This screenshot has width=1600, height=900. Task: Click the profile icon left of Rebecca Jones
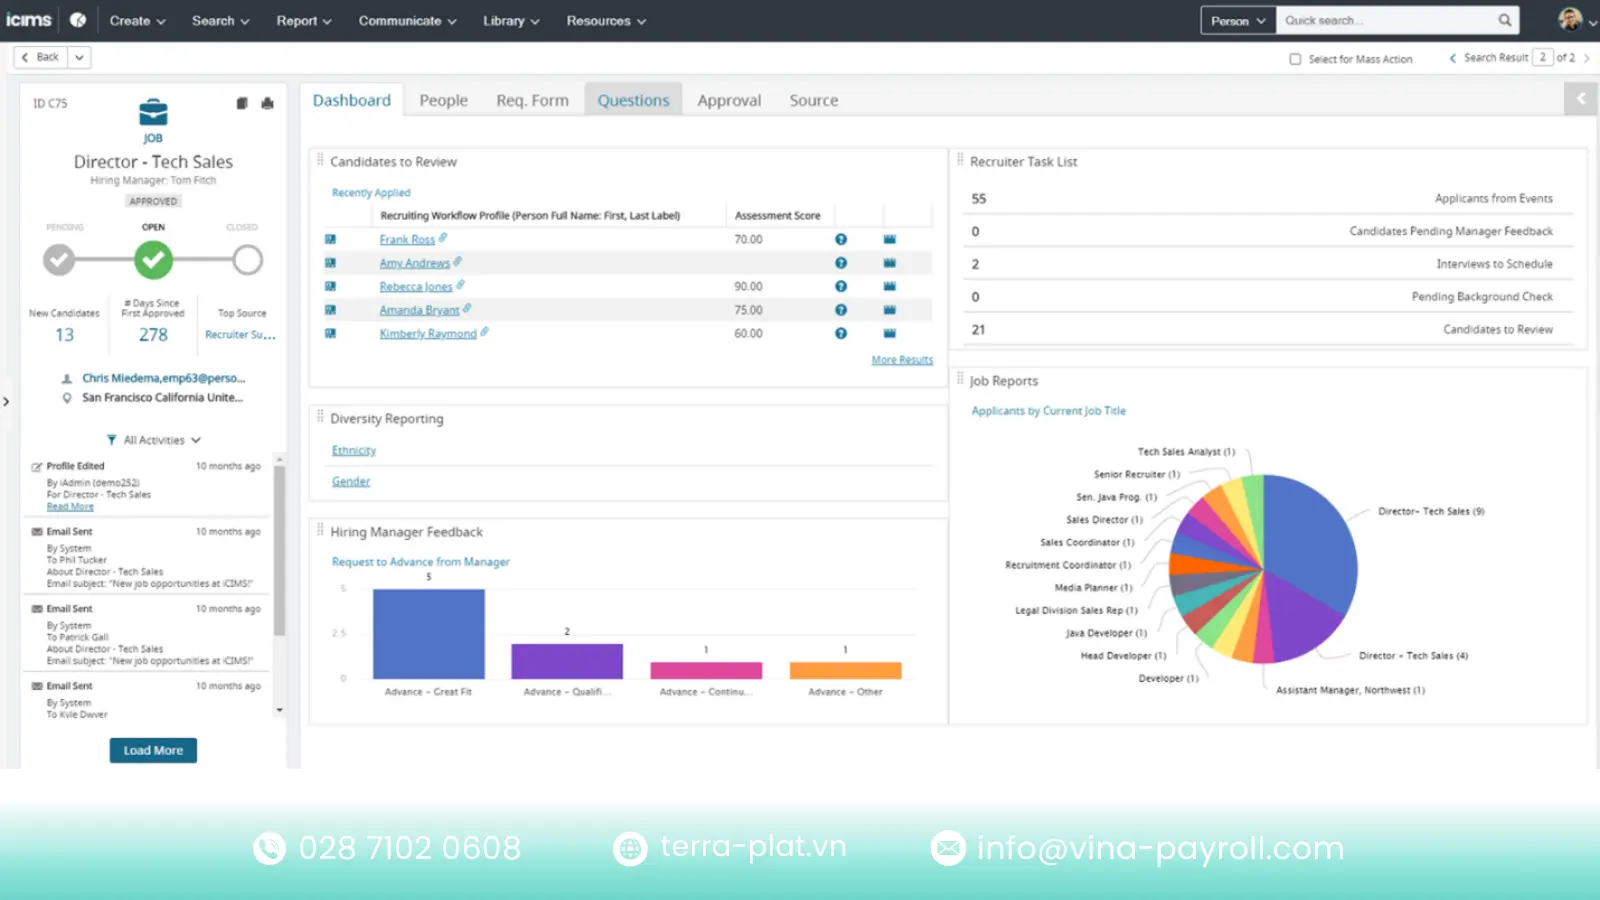[x=330, y=287]
